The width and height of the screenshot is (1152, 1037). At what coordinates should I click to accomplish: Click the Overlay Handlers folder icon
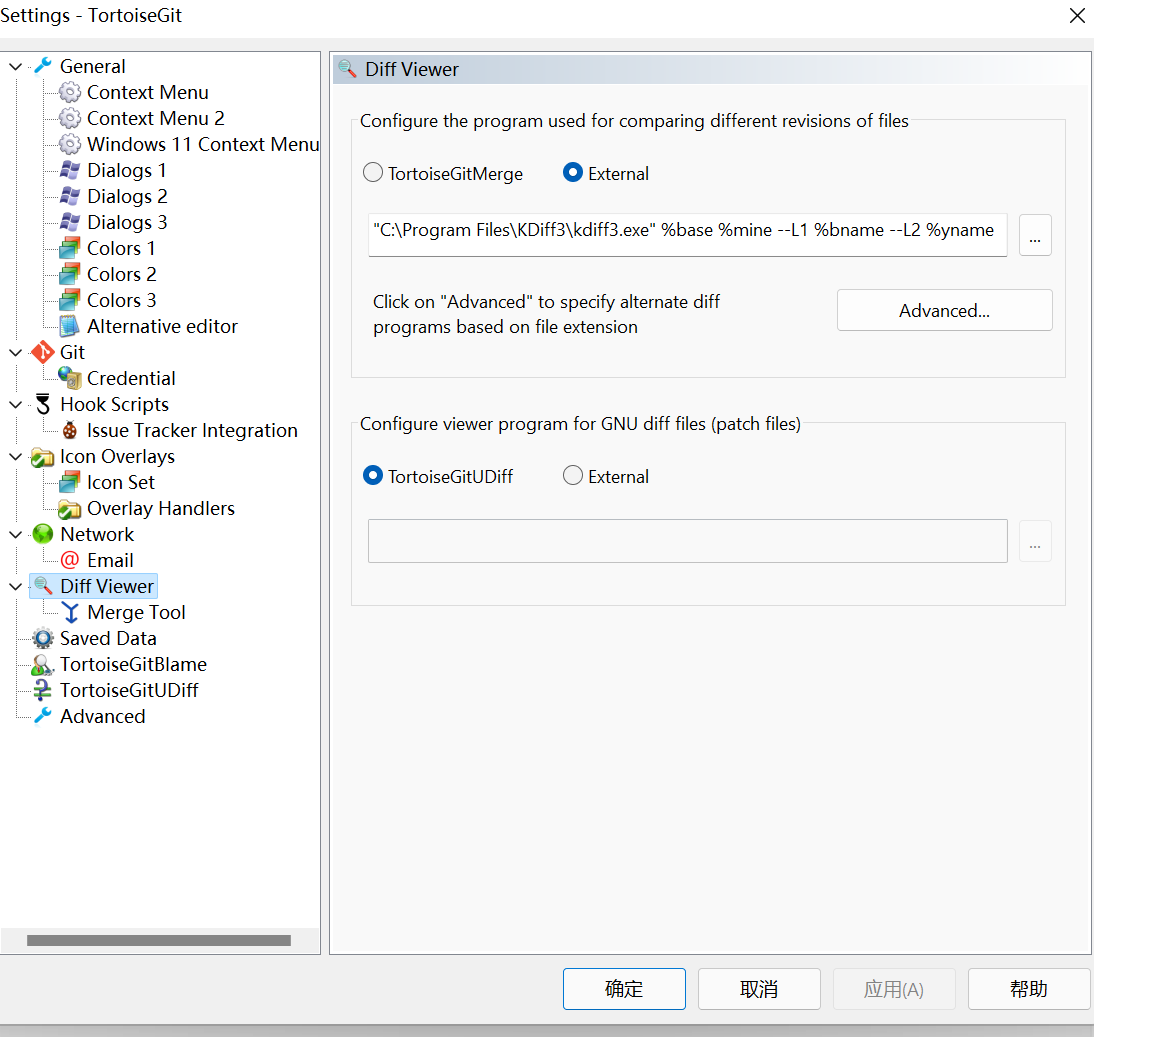pyautogui.click(x=70, y=509)
